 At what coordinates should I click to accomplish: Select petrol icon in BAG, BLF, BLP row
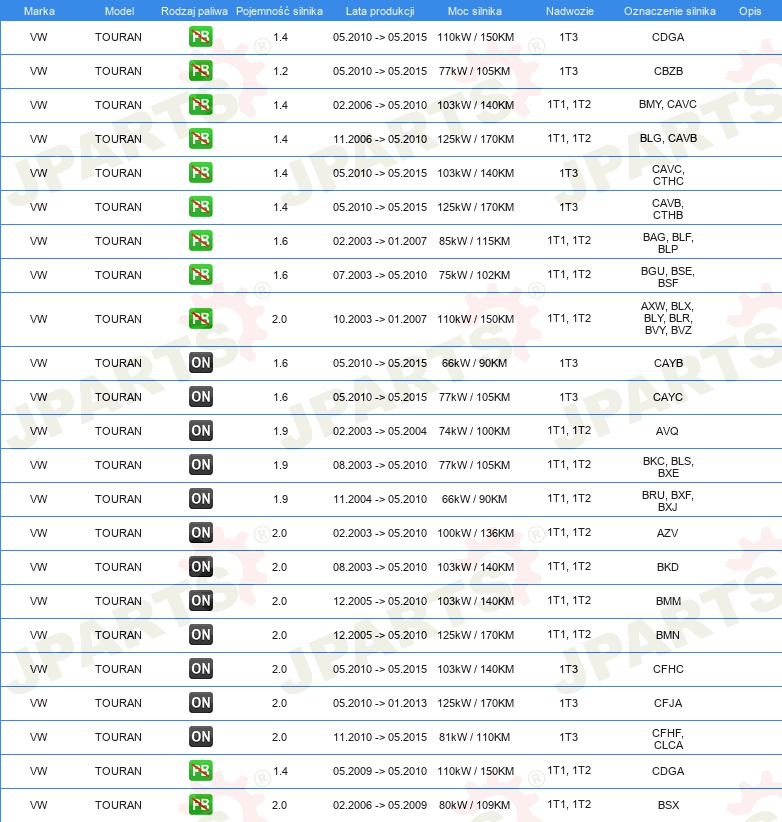click(201, 241)
